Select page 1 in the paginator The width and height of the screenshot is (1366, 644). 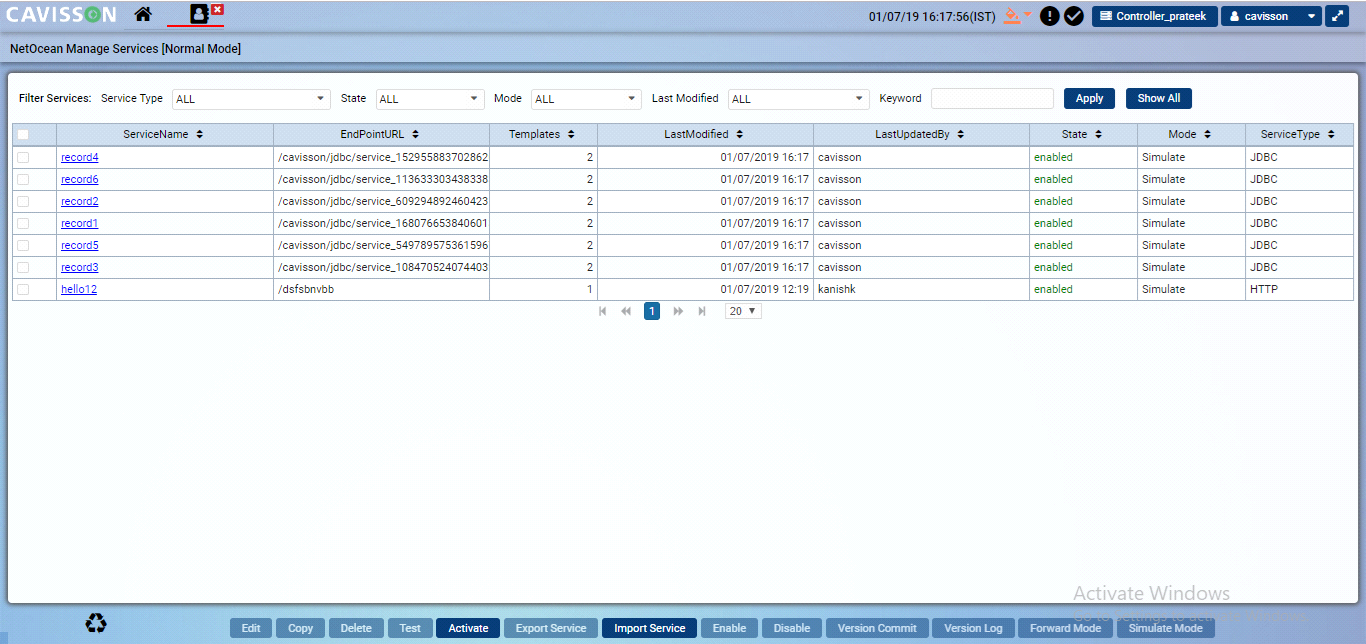(x=652, y=312)
